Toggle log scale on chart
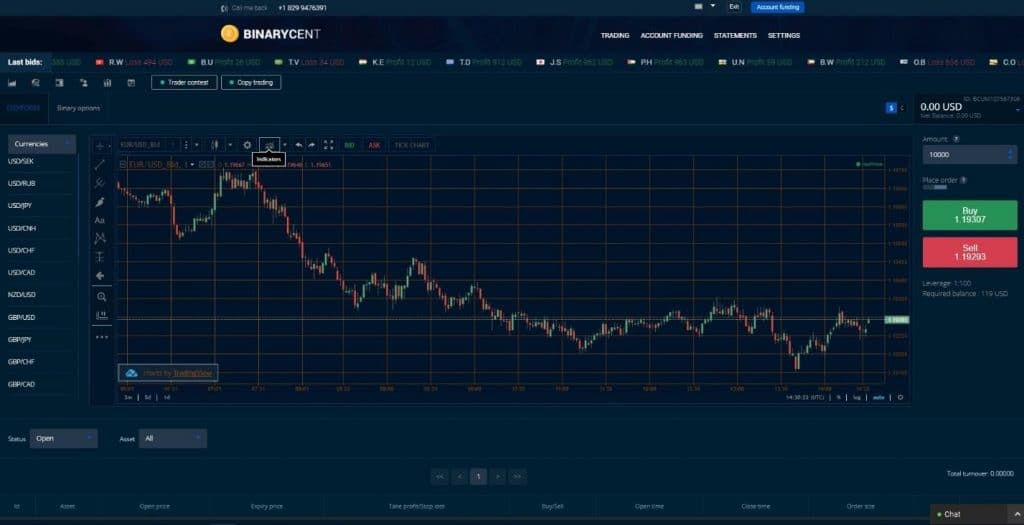The image size is (1024, 525). 857,397
